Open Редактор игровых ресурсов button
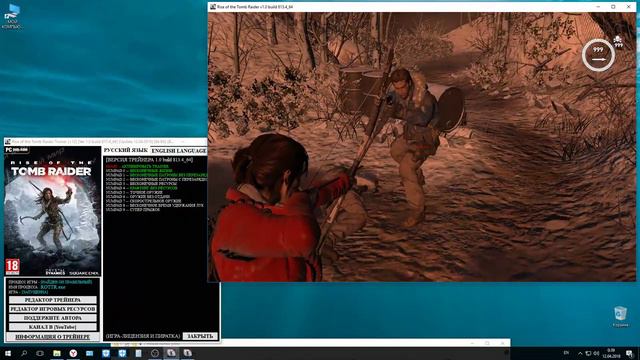This screenshot has height=360, width=640. pos(53,309)
